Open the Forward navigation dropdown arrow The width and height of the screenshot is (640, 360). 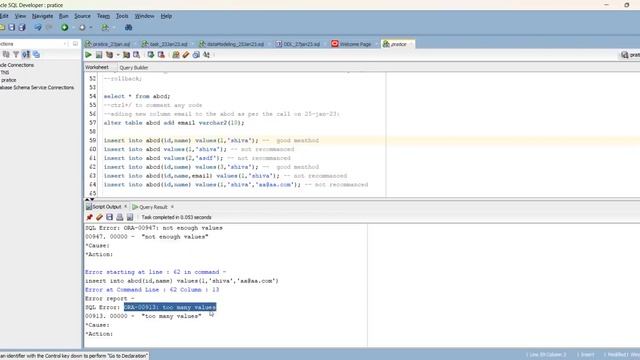(x=91, y=27)
